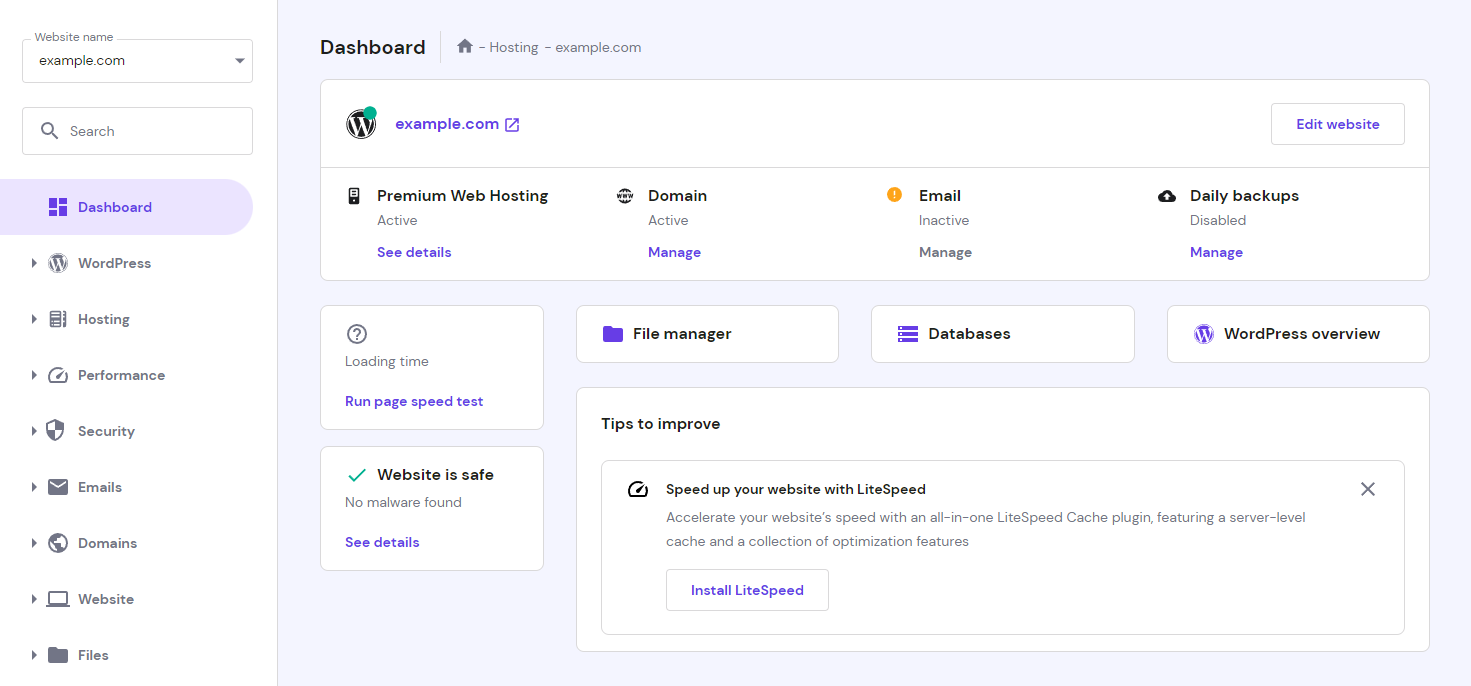Click See details under Premium Web Hosting
This screenshot has height=686, width=1471.
tap(414, 252)
